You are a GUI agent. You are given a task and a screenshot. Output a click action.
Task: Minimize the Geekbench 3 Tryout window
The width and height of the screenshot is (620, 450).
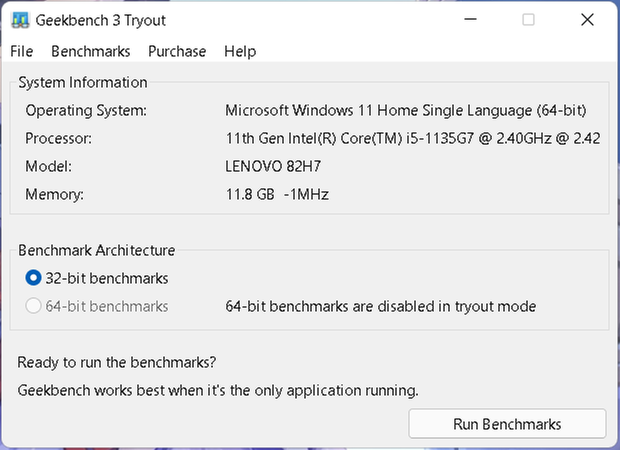click(x=470, y=19)
